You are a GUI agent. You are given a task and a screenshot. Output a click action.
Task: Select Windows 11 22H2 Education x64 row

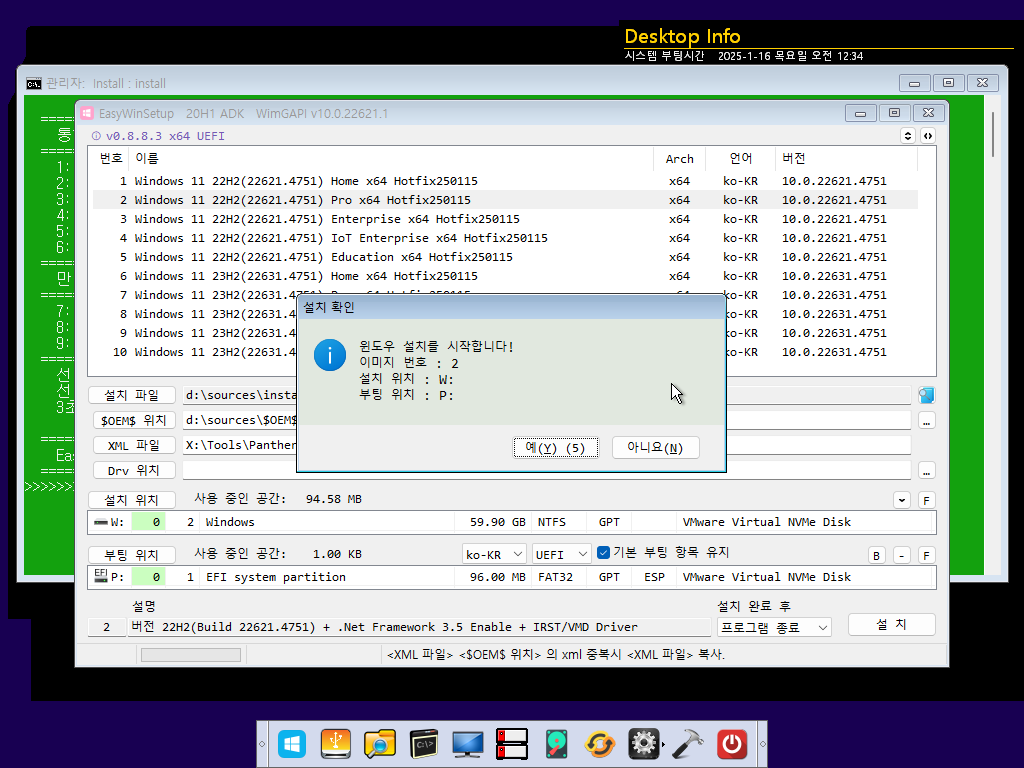tap(505, 257)
